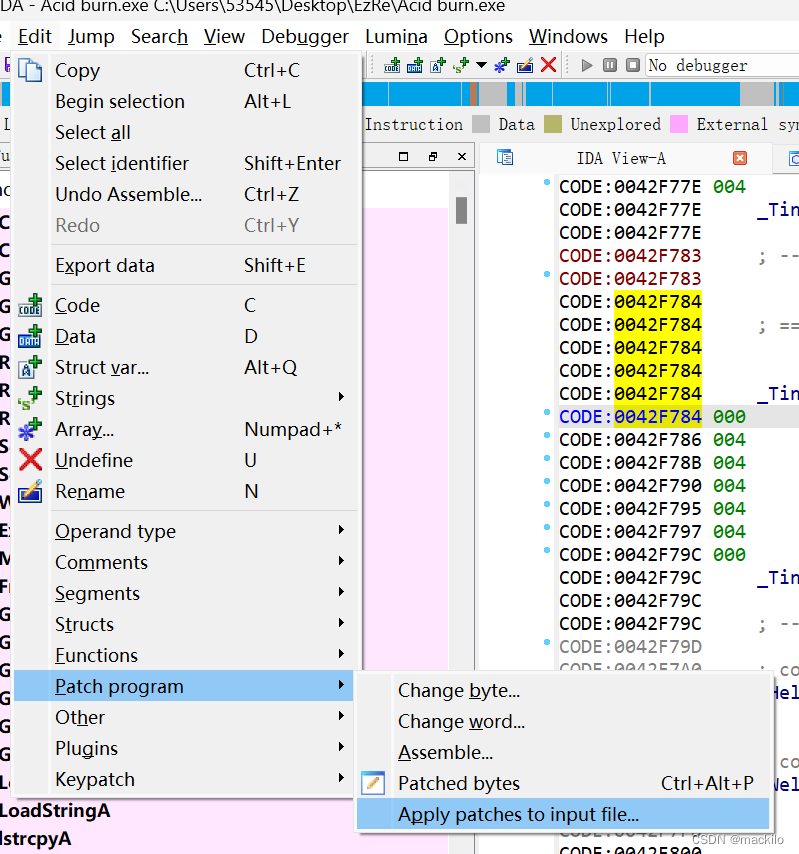
Task: Choose Apply patches to input file
Action: [x=563, y=814]
